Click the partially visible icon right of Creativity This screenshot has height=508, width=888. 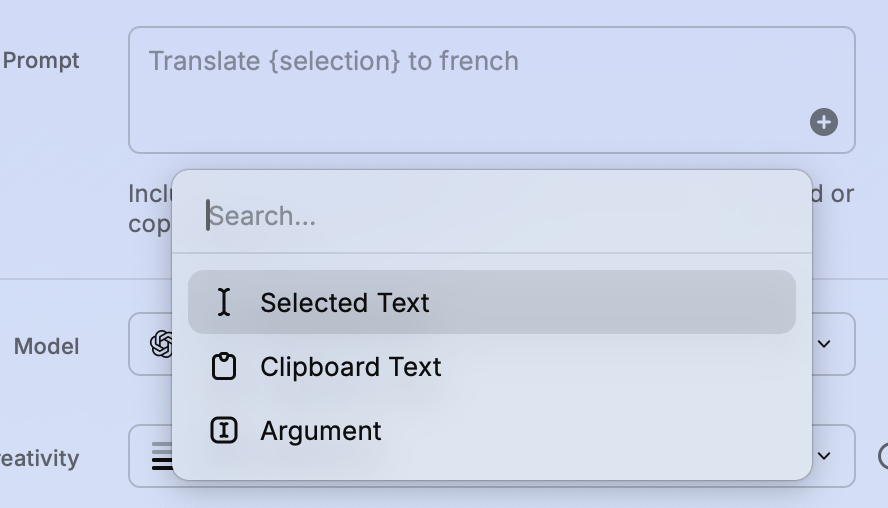(882, 457)
